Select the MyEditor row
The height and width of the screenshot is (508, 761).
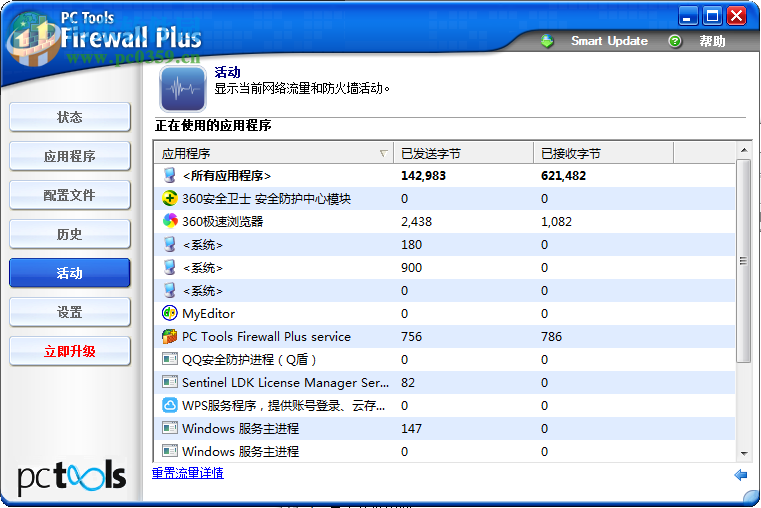(x=445, y=313)
